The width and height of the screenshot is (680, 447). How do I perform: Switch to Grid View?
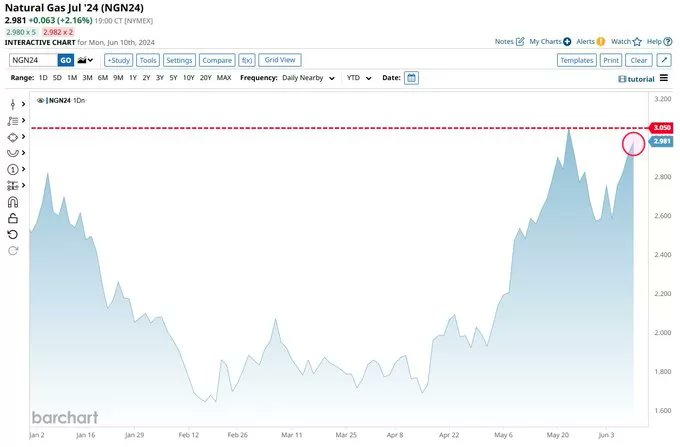point(280,60)
